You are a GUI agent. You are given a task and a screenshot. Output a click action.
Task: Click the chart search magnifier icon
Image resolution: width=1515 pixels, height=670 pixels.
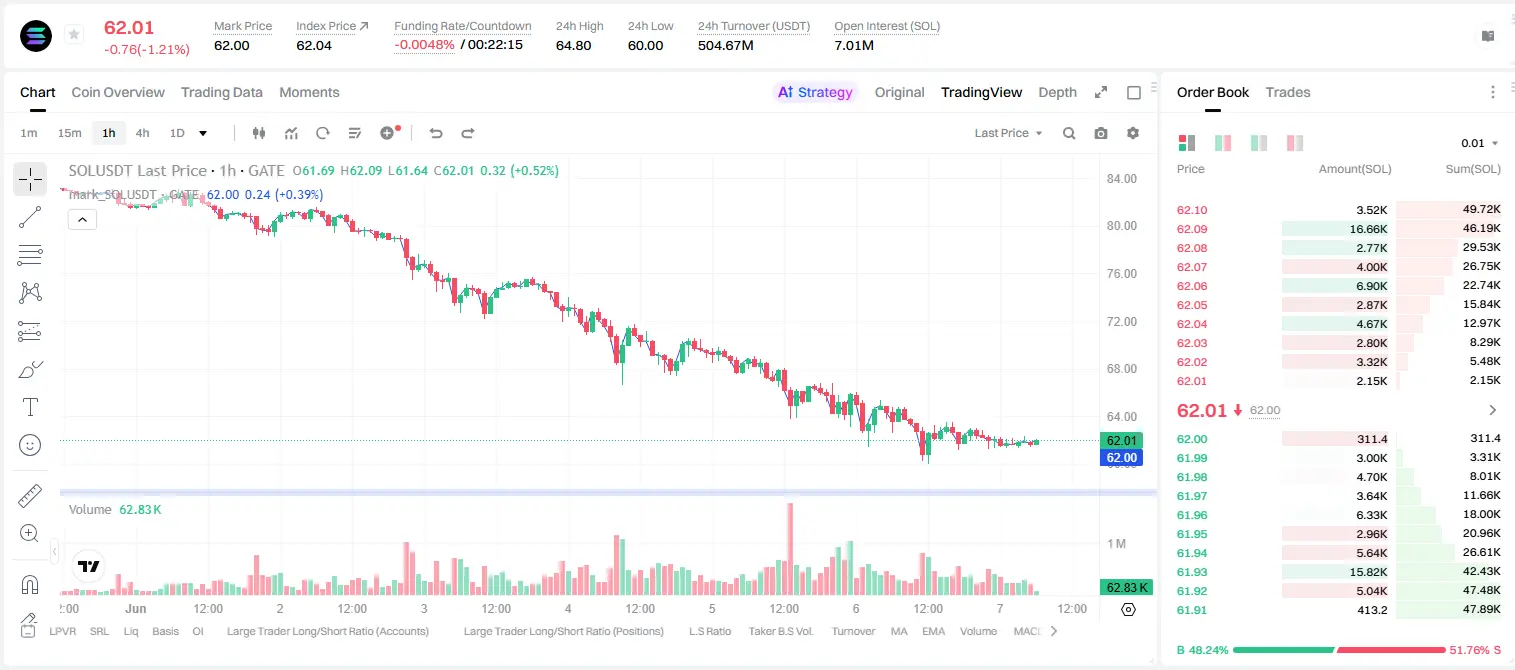pyautogui.click(x=1069, y=133)
